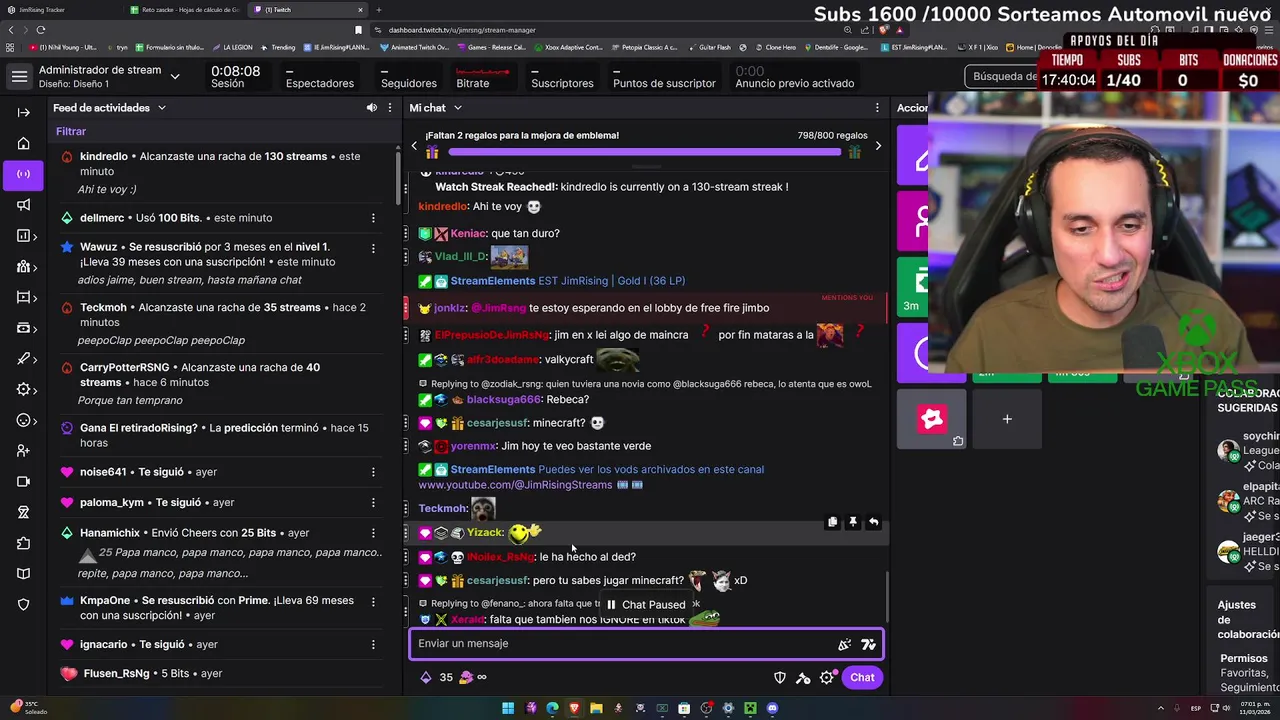Open the celebration icon in message box
Screen dimensions: 1280x720
pyautogui.click(x=845, y=644)
